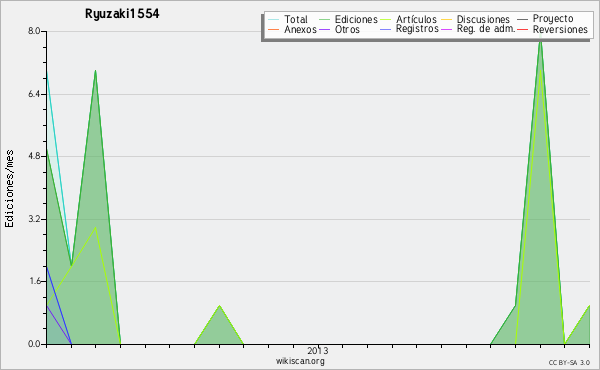Click the 0.0 y-axis value
Screen dimensions: 600x370
34,344
